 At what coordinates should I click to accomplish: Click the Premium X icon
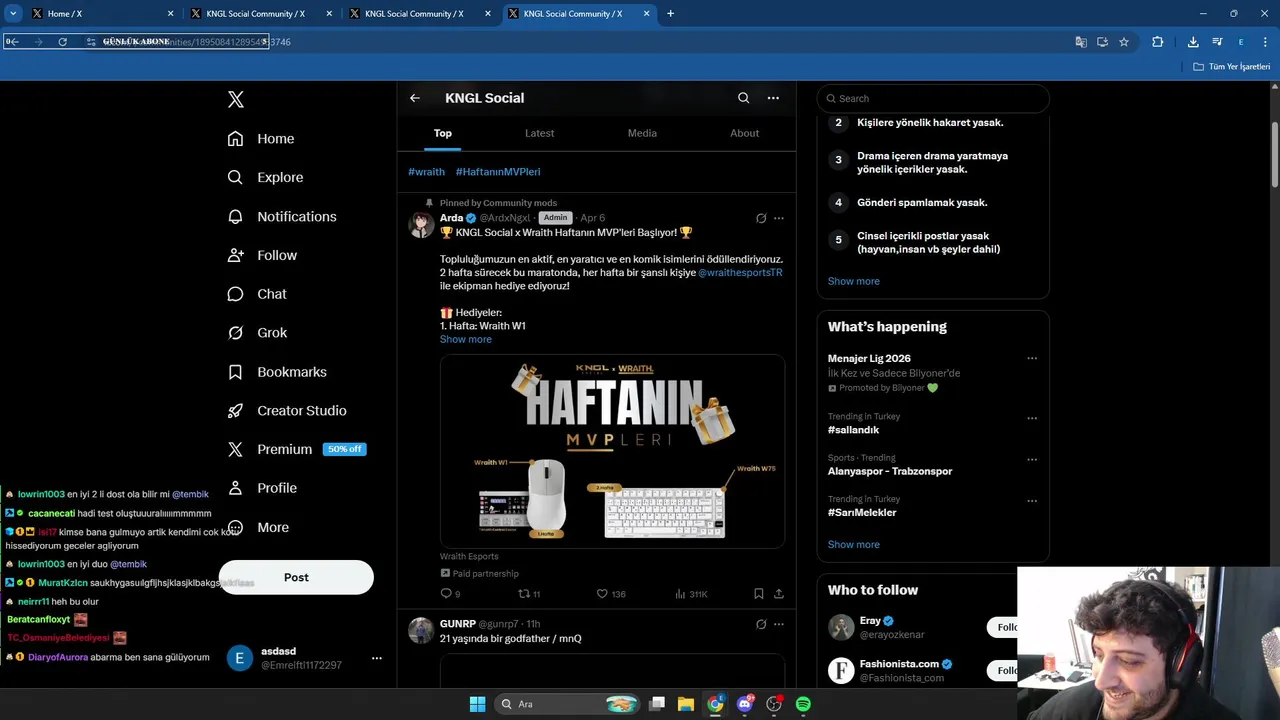[x=235, y=449]
